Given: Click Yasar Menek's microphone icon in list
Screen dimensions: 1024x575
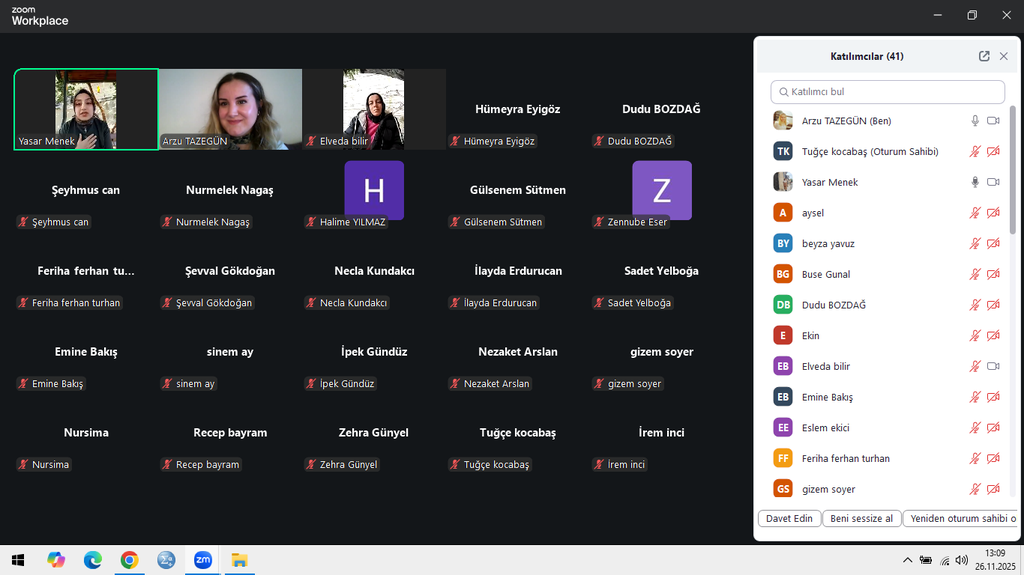Looking at the screenshot, I should pyautogui.click(x=975, y=182).
